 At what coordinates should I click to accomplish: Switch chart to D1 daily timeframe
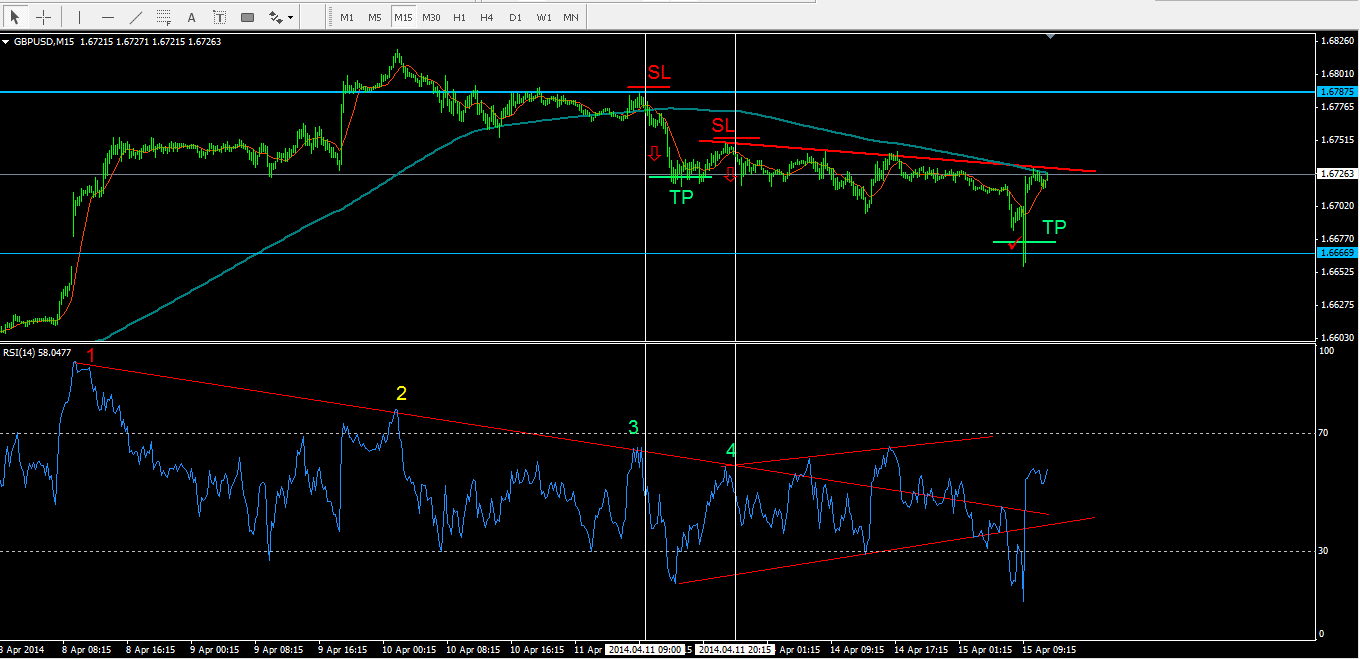click(515, 17)
